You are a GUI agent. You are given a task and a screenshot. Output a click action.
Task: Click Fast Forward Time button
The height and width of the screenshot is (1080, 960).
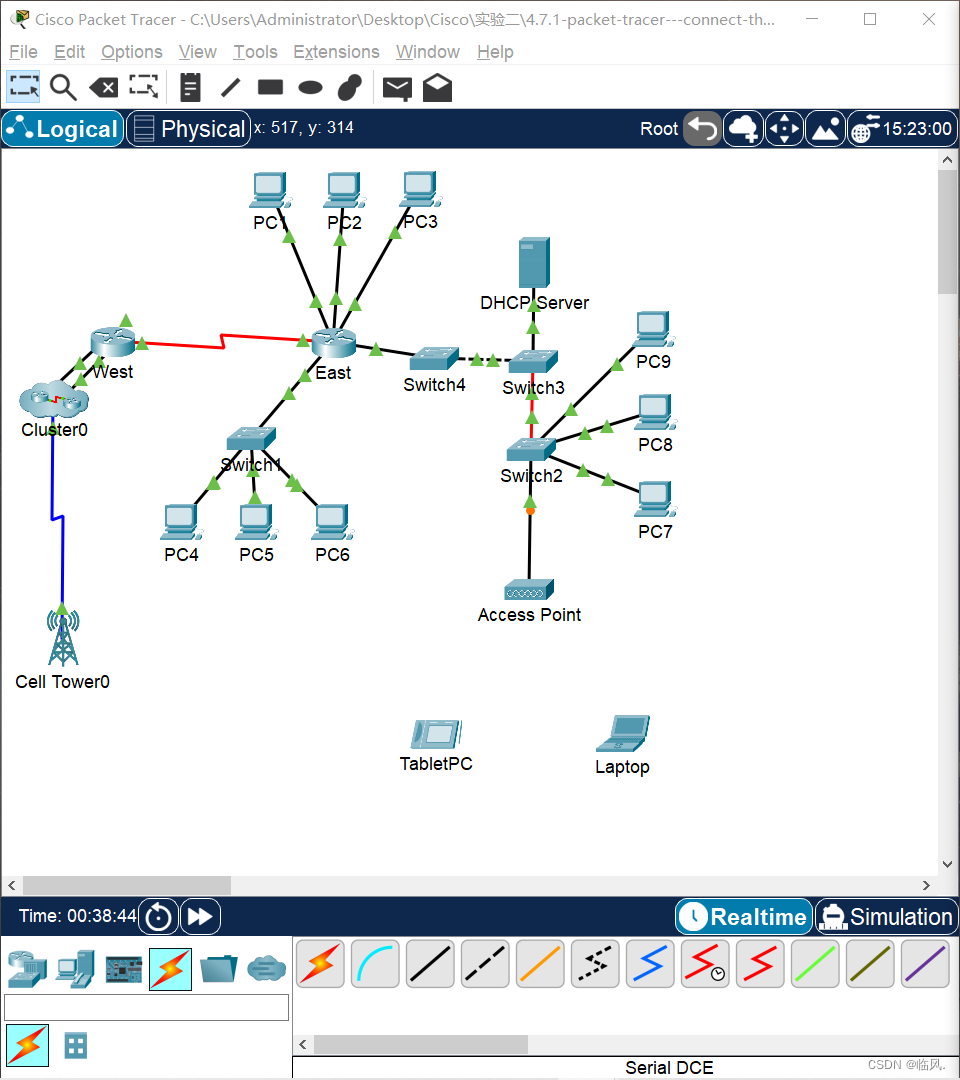coord(200,917)
